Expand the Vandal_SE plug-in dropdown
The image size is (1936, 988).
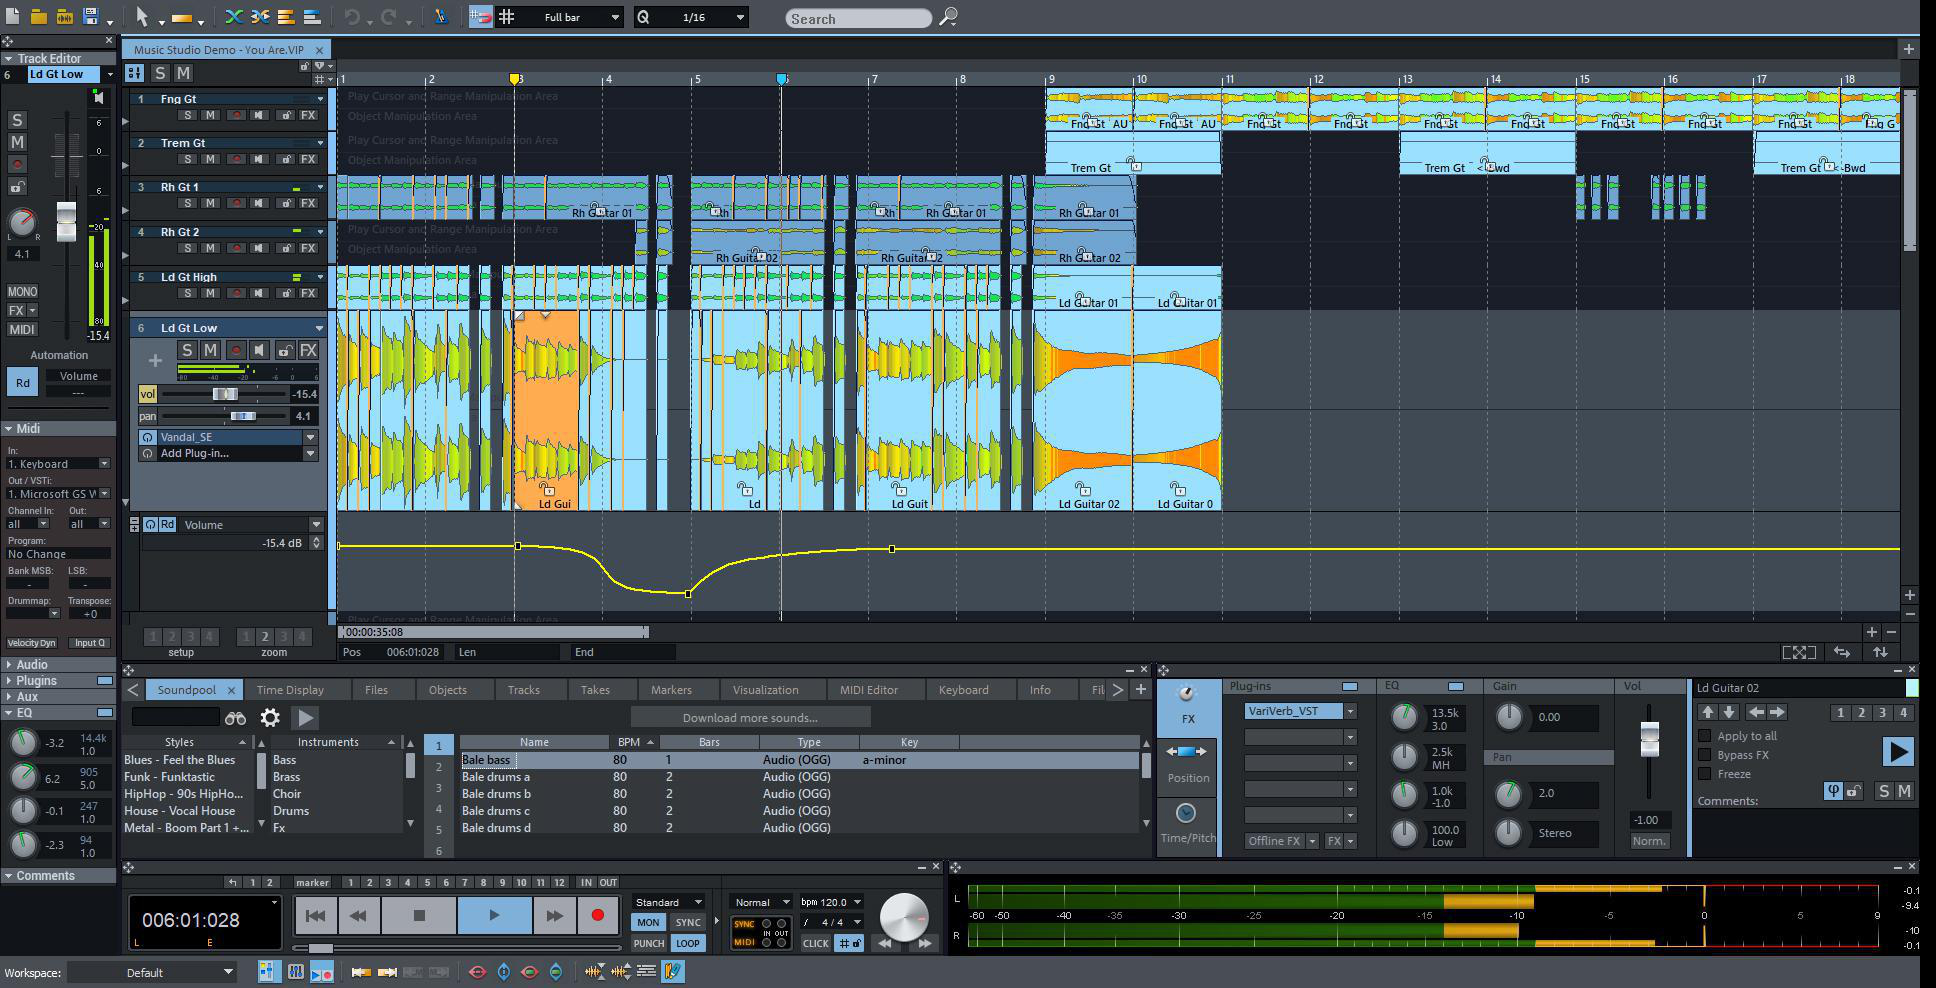[x=310, y=437]
